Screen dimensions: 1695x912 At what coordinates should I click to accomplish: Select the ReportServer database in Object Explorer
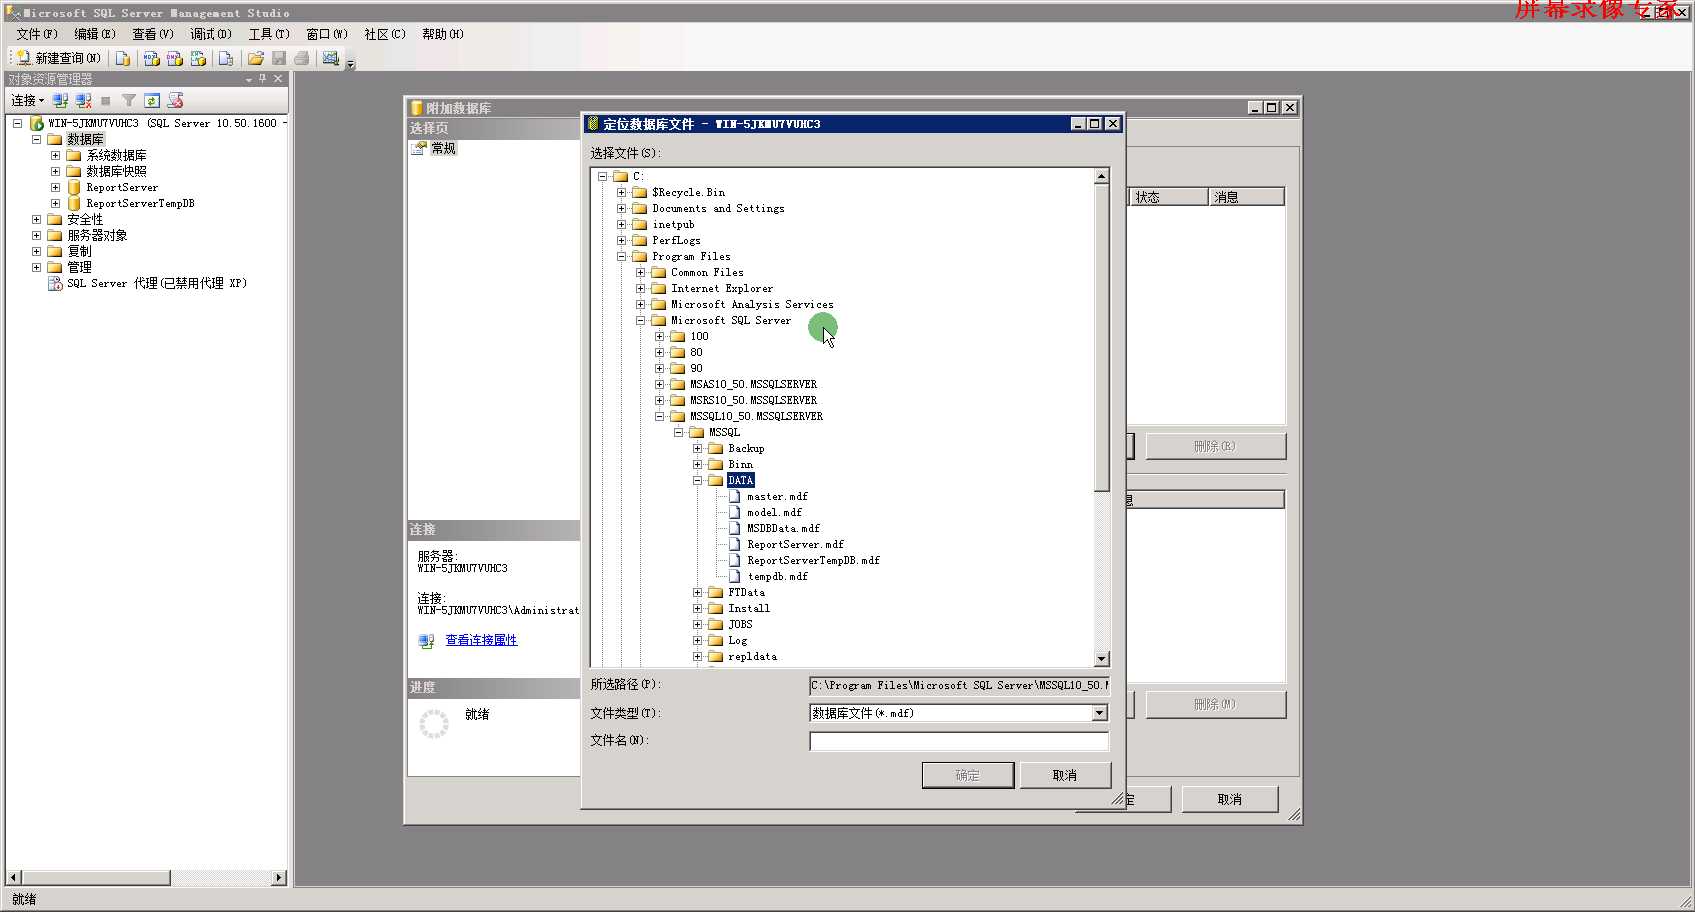tap(121, 187)
